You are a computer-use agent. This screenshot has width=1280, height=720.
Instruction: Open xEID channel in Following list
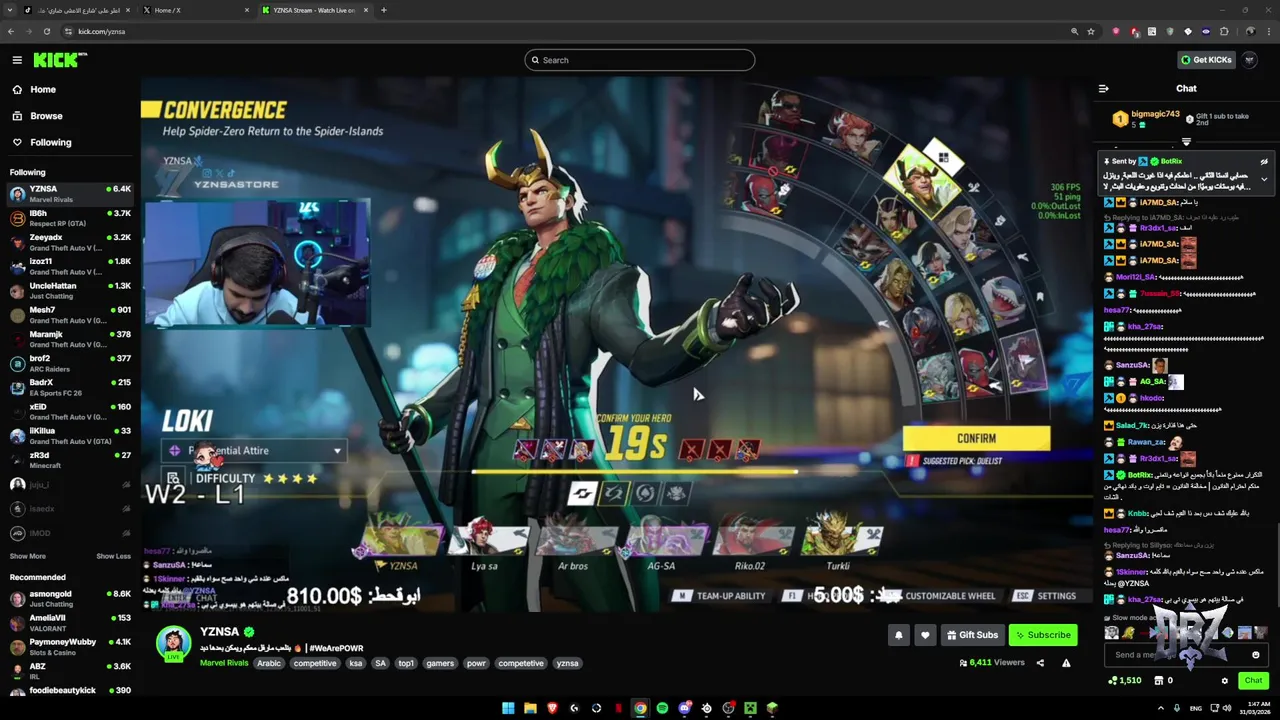tap(70, 411)
